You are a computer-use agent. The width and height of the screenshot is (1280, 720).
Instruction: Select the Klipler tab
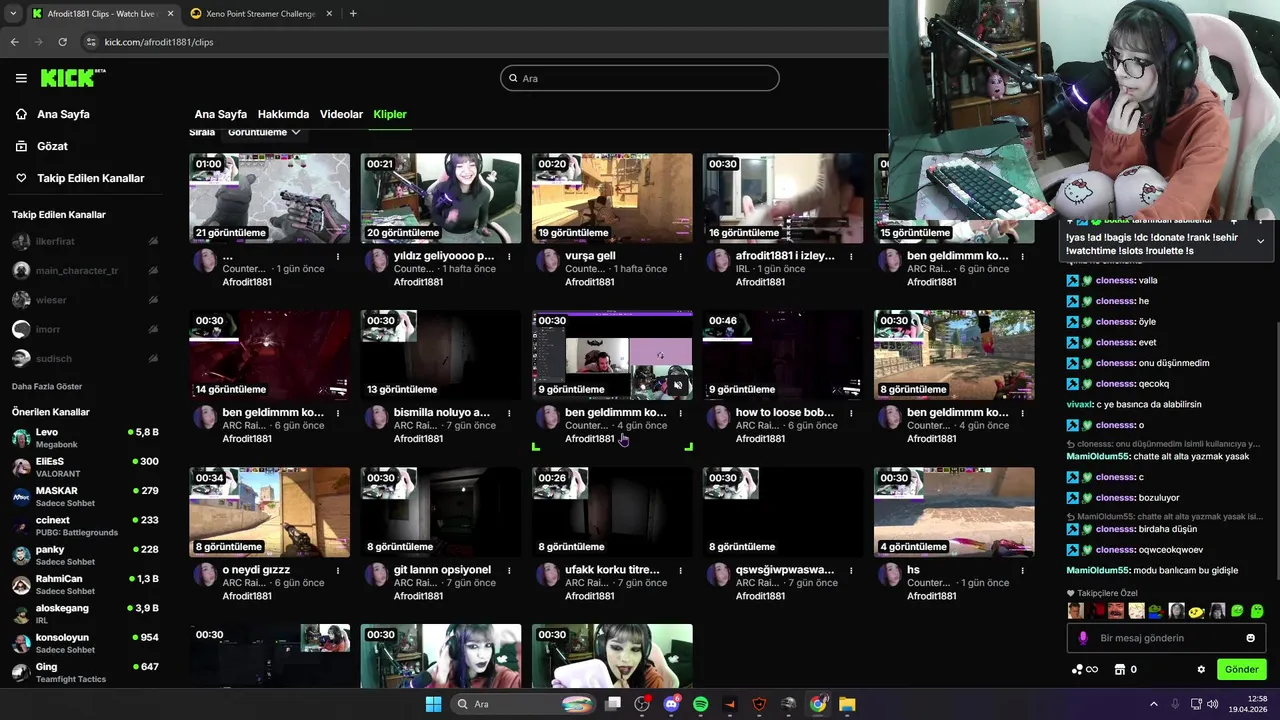[390, 114]
